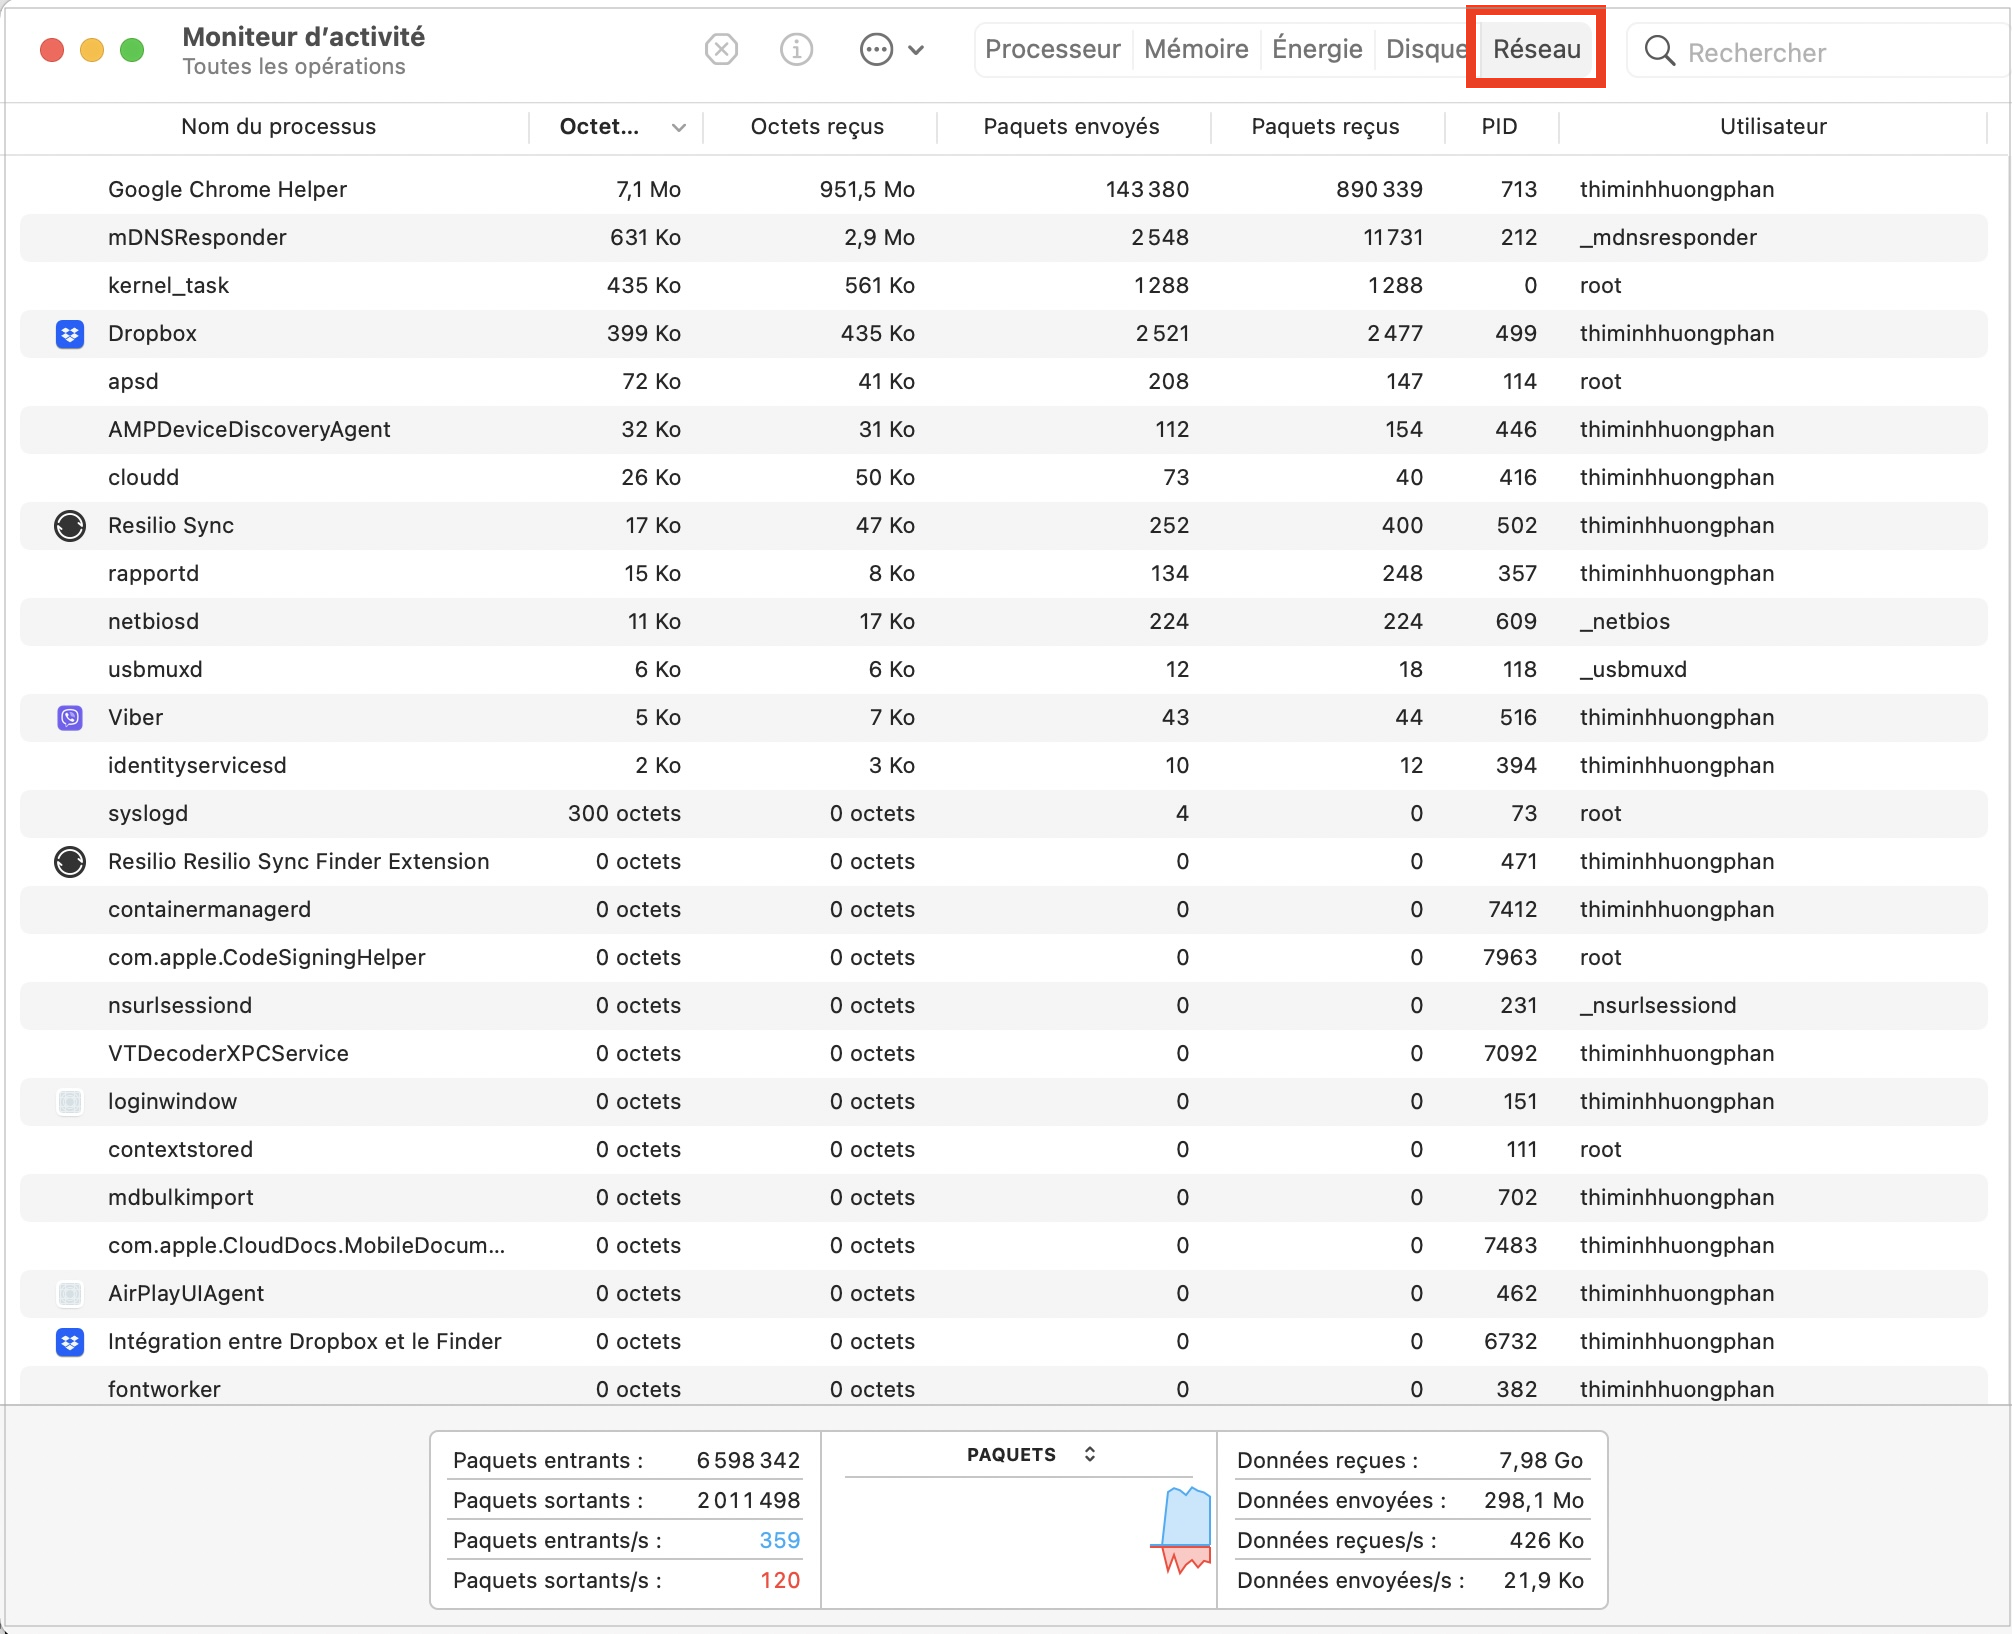The width and height of the screenshot is (2012, 1634).
Task: Select the netbiosd process row
Action: pyautogui.click(x=1003, y=622)
